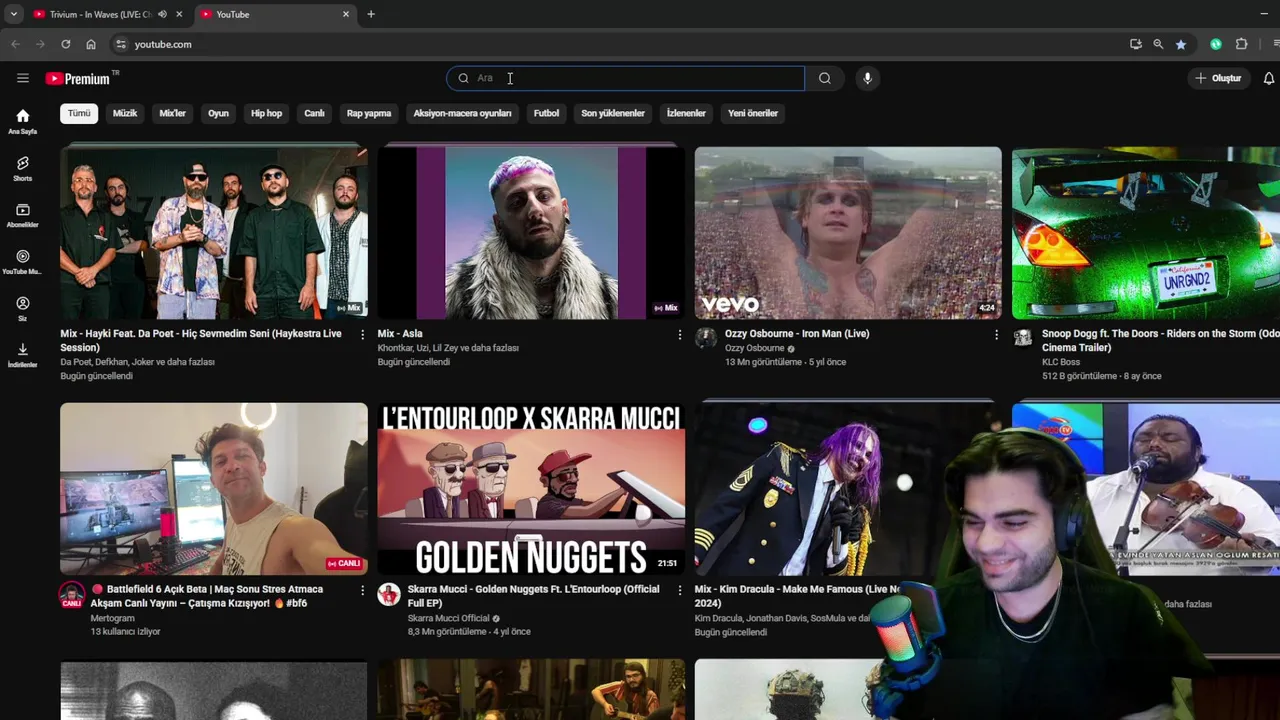Open site information icon beside youtube.com
This screenshot has width=1280, height=720.
[x=120, y=44]
